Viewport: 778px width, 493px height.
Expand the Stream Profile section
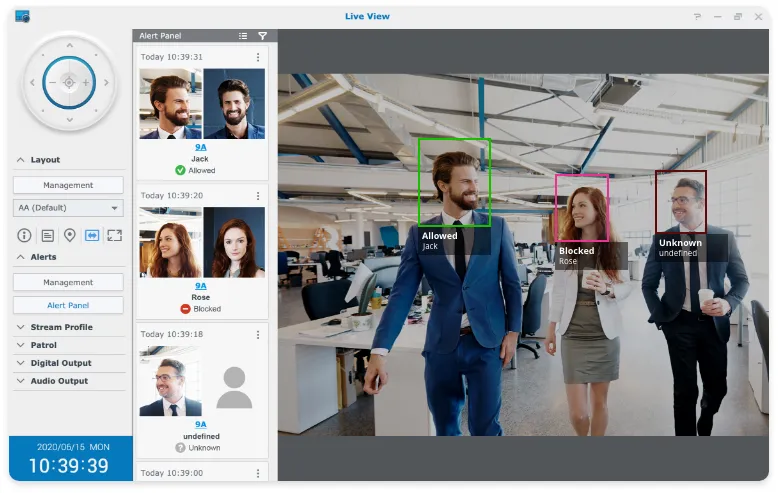click(61, 327)
